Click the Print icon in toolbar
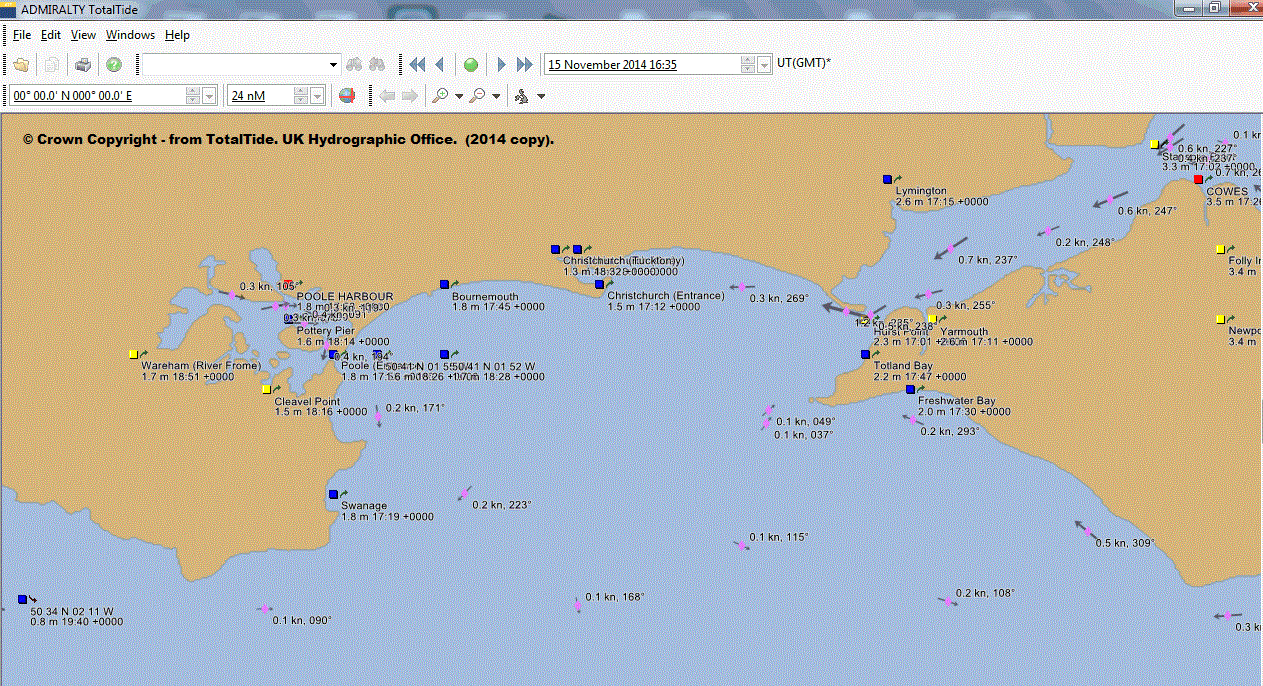The width and height of the screenshot is (1263, 686). pos(83,65)
